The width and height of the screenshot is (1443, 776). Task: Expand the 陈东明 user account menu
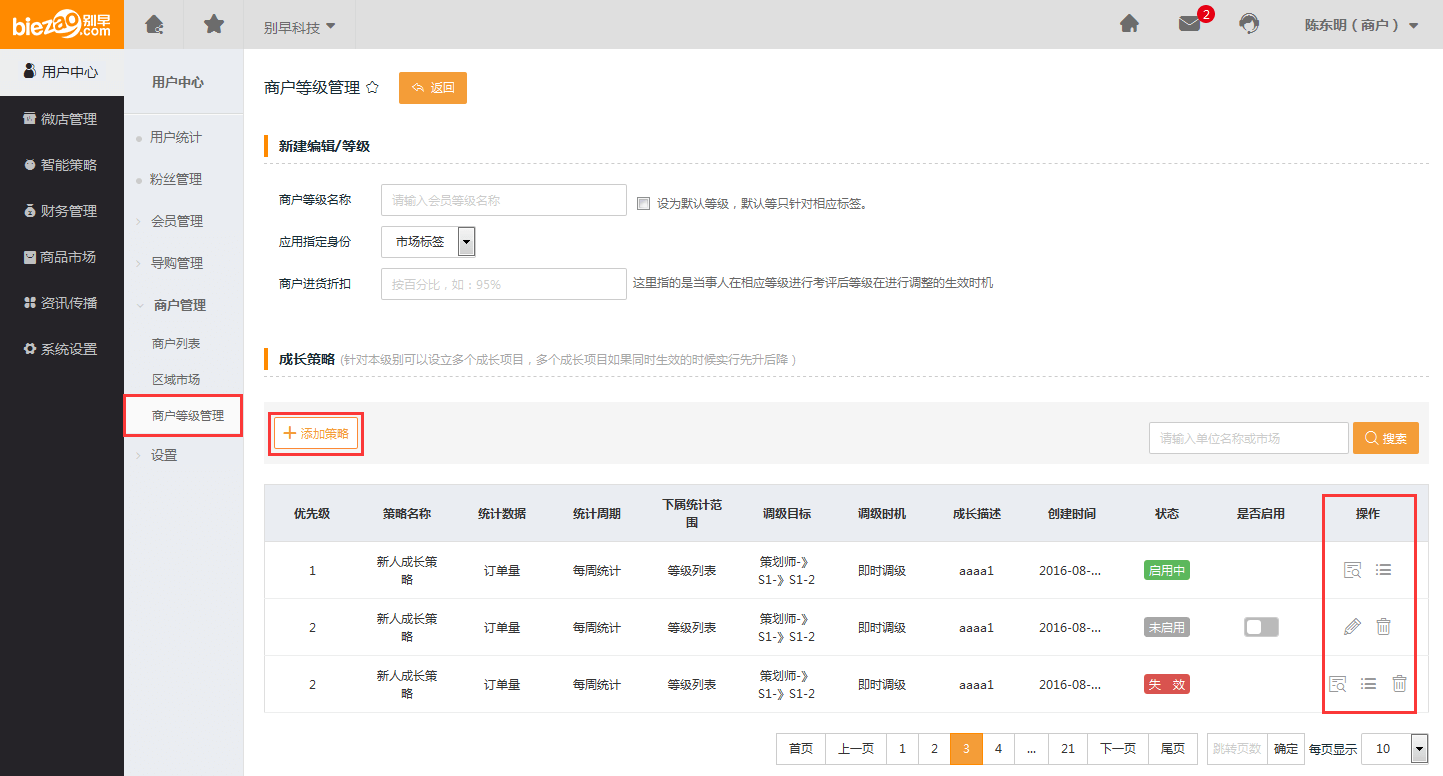point(1361,25)
